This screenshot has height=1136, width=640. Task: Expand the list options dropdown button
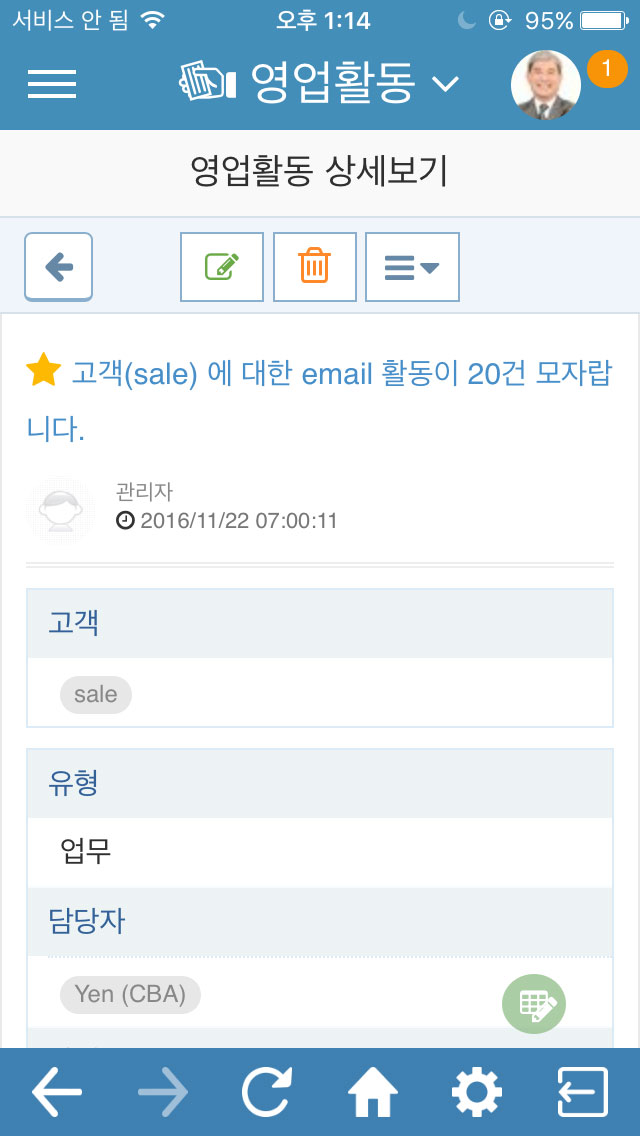point(412,267)
